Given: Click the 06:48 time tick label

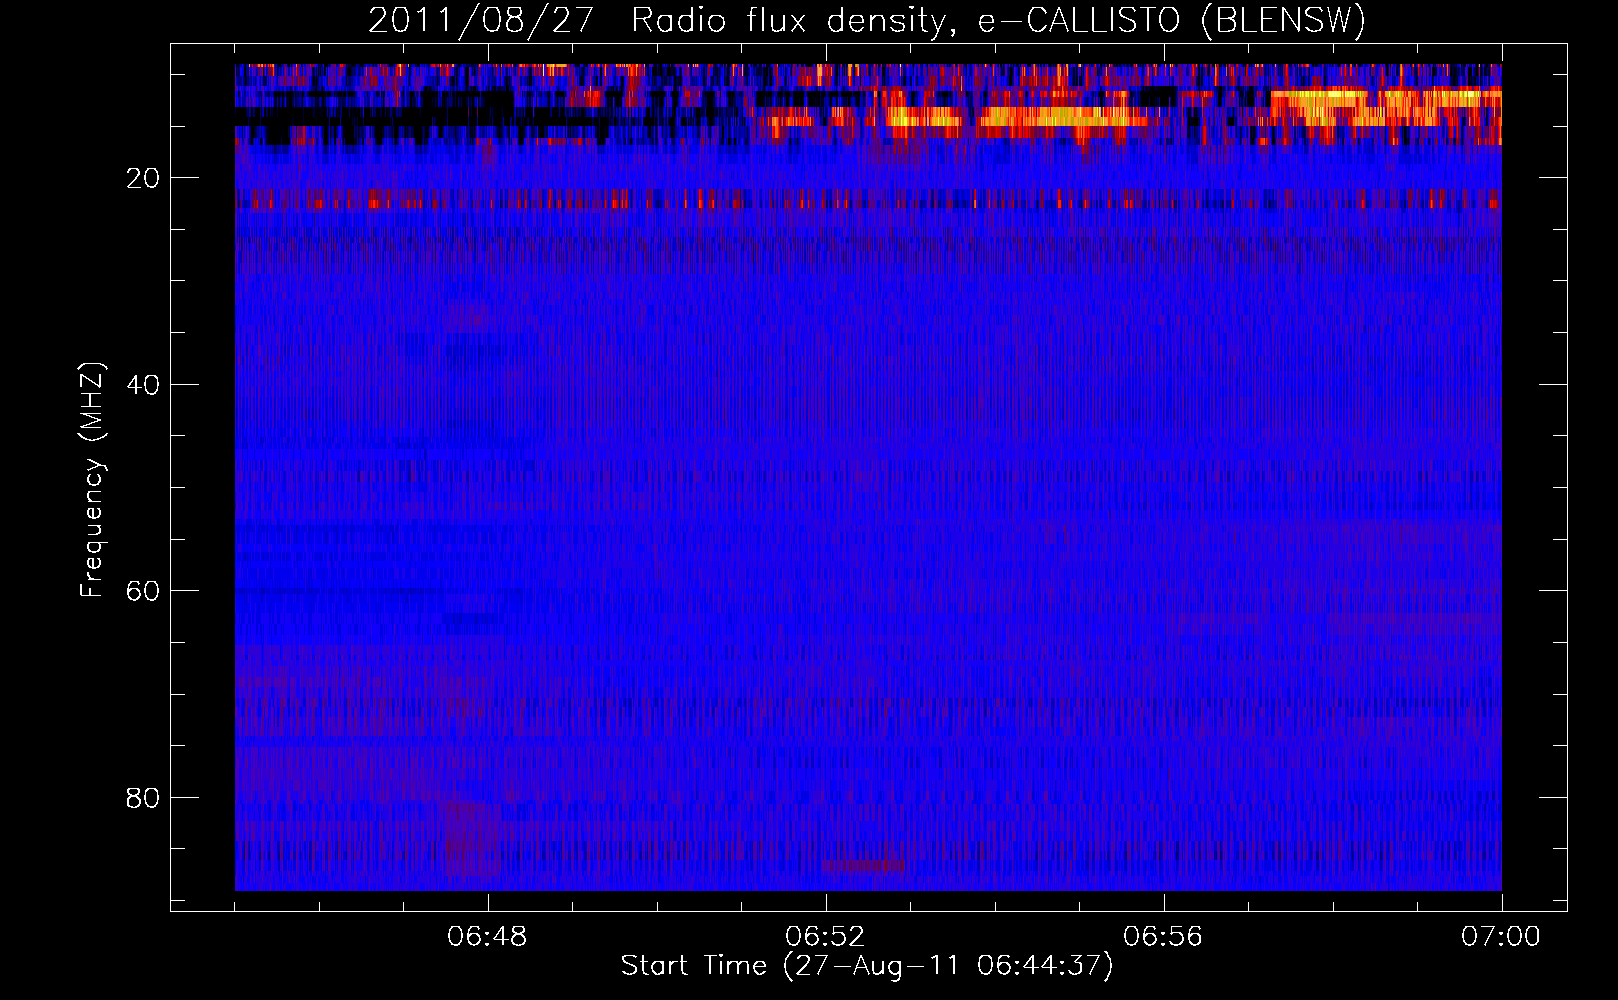Looking at the screenshot, I should pos(487,937).
